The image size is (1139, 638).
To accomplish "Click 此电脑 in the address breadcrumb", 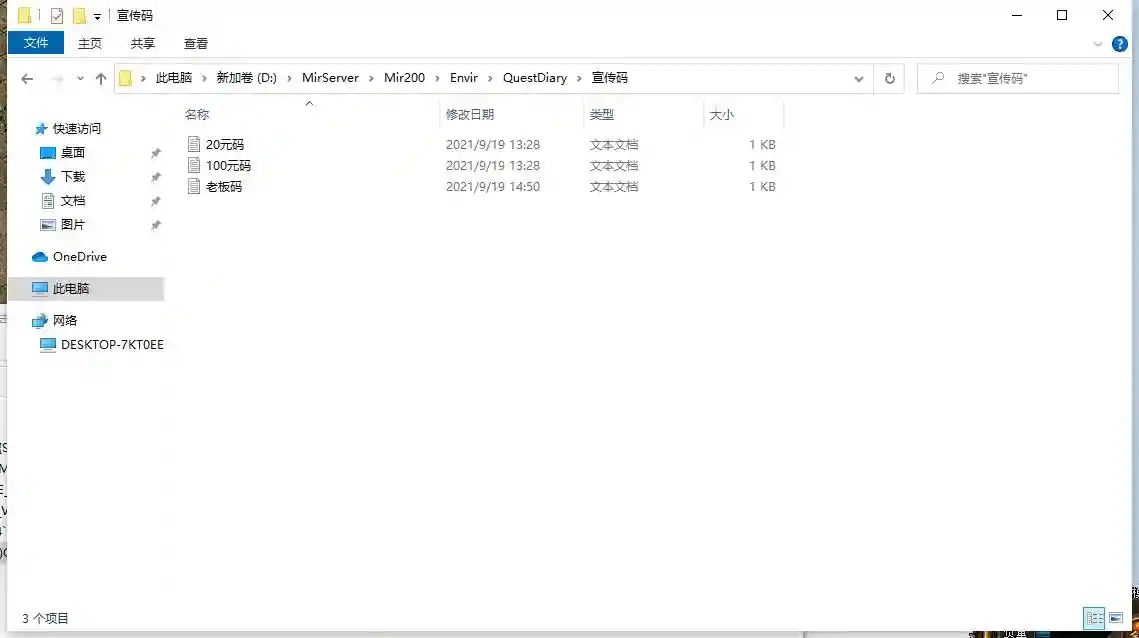I will coord(174,78).
